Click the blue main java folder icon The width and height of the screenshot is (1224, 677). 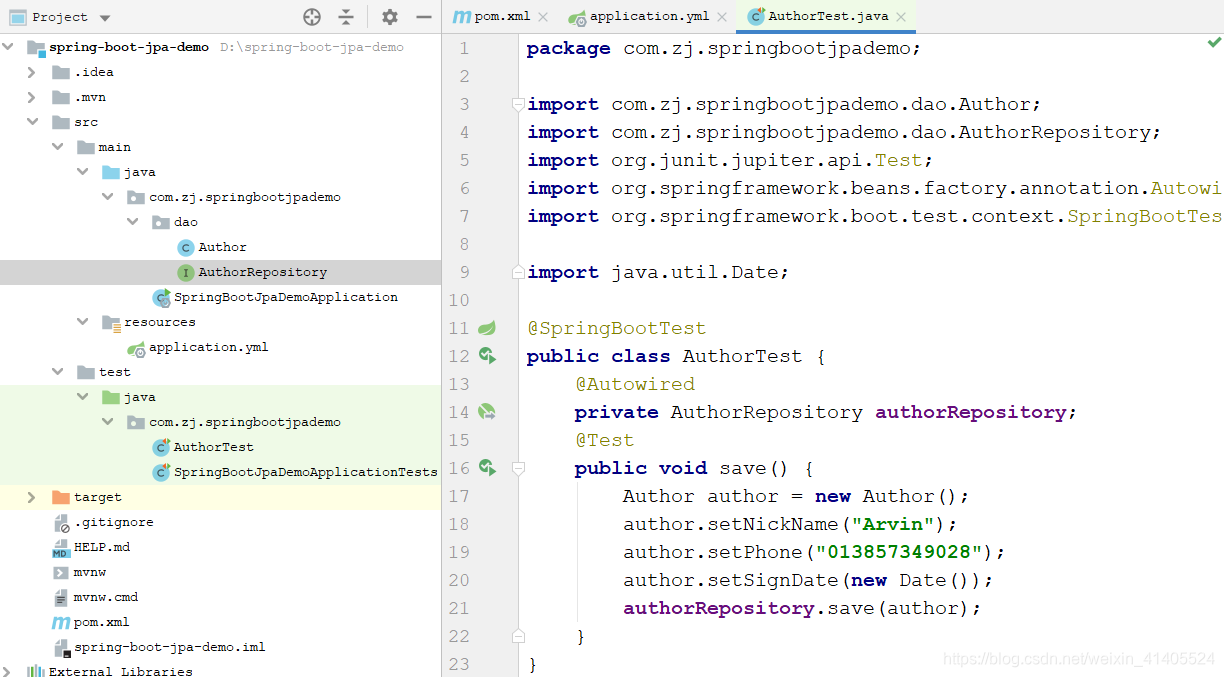pyautogui.click(x=111, y=172)
